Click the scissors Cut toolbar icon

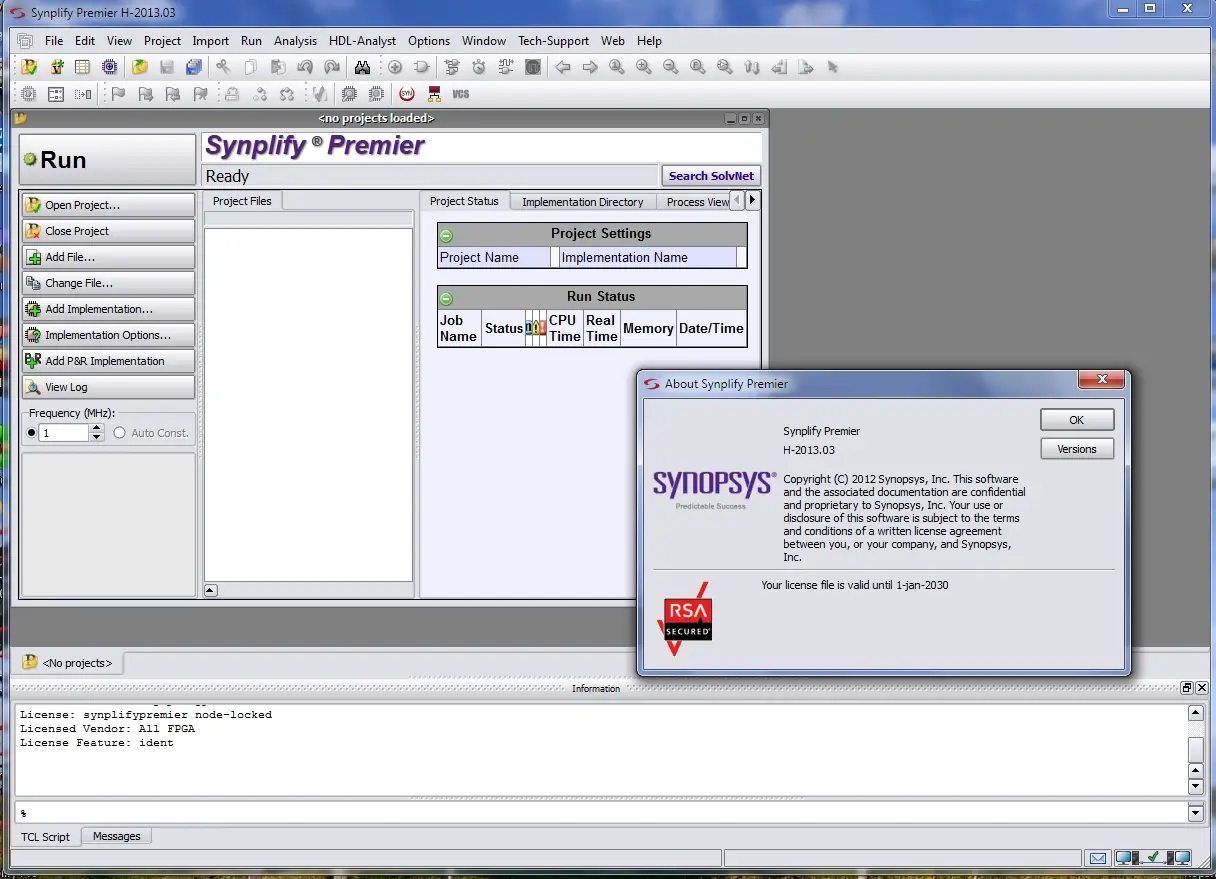pos(223,68)
